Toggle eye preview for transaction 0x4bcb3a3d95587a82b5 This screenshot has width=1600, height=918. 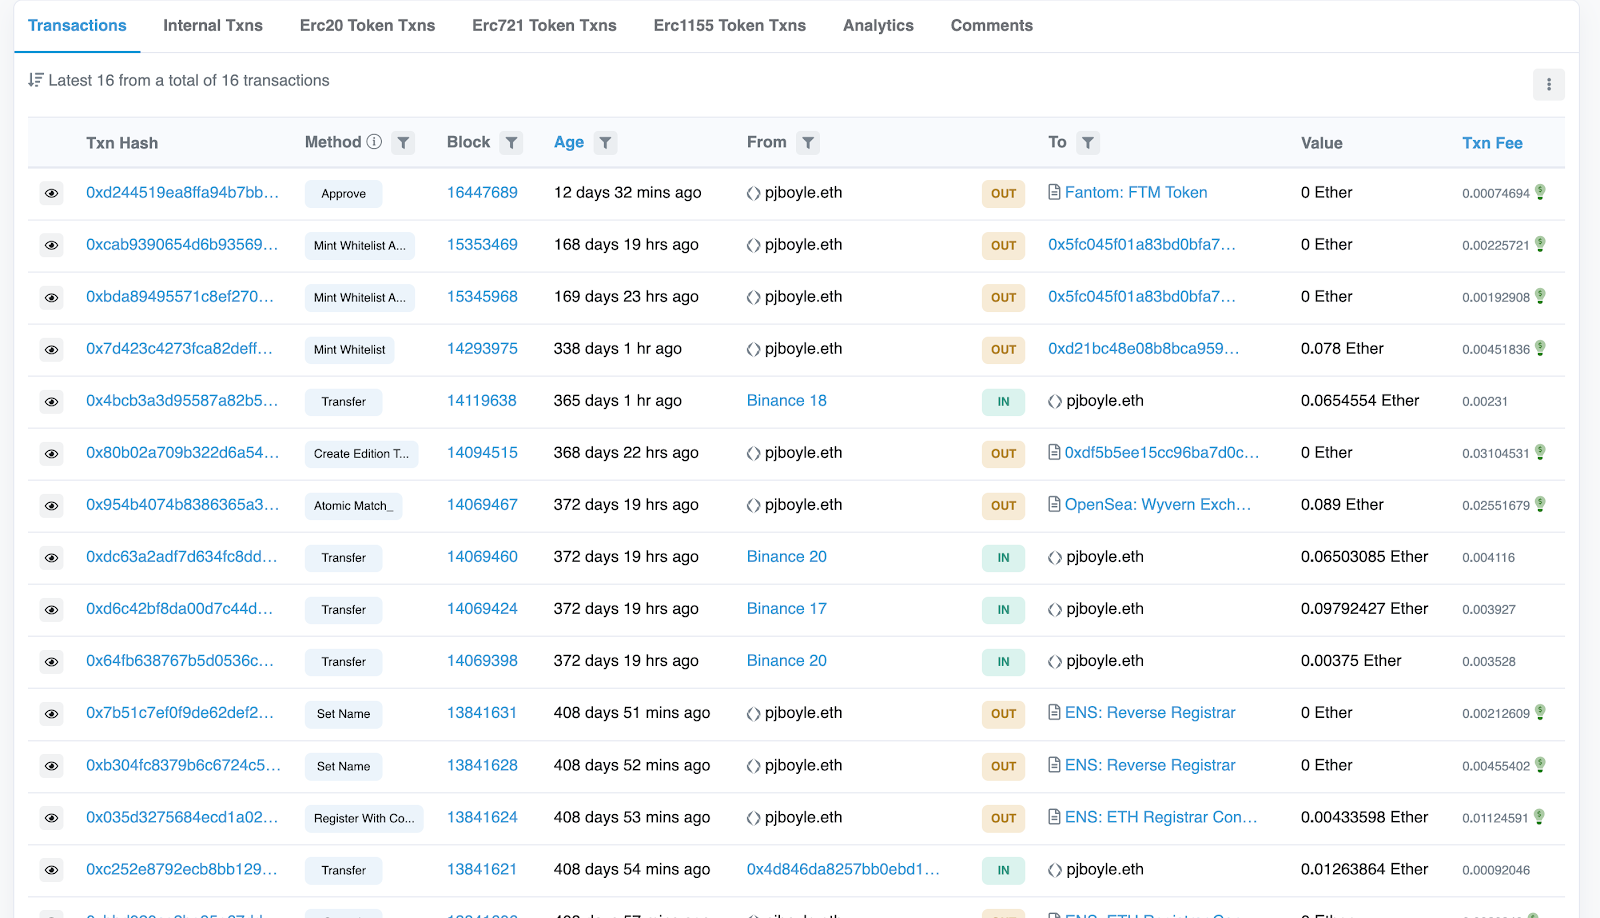(x=51, y=401)
